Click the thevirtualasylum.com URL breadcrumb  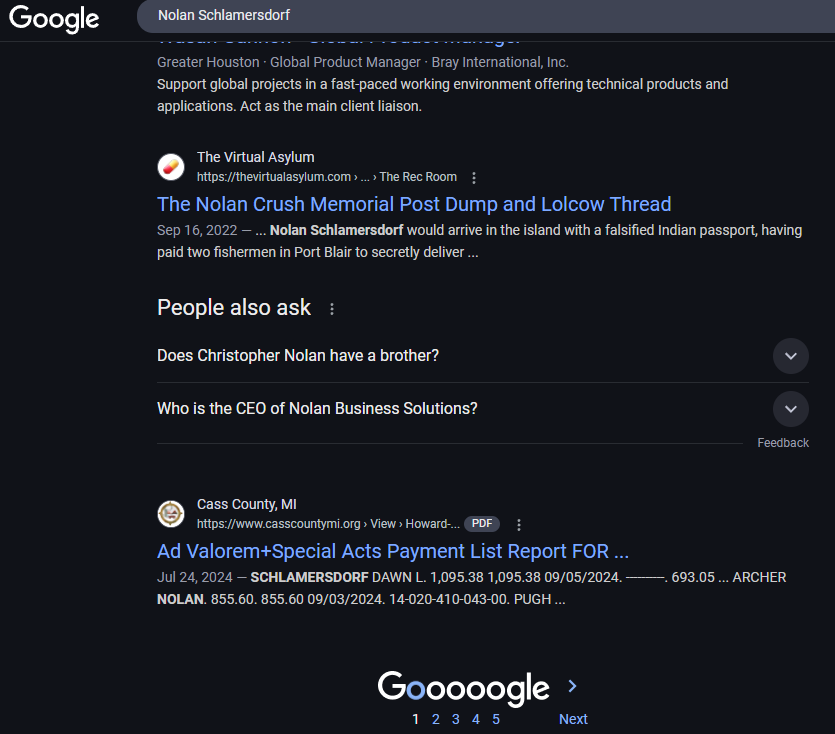tap(326, 177)
